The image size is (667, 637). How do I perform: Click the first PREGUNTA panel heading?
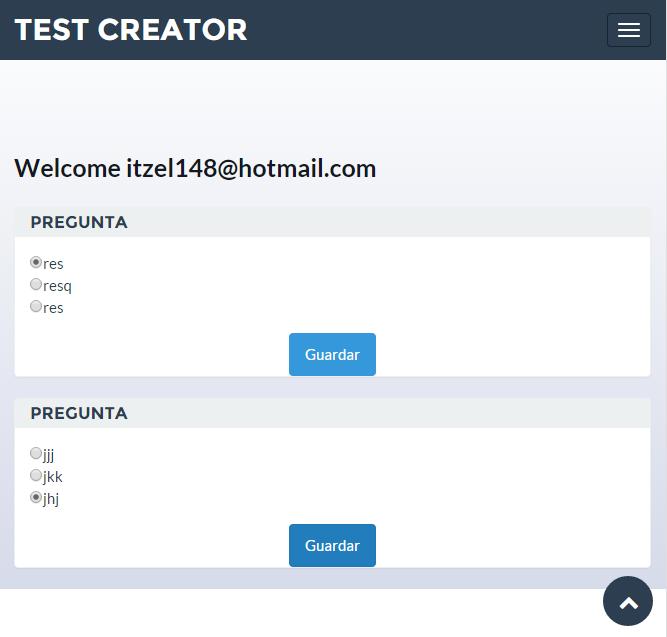tap(79, 222)
